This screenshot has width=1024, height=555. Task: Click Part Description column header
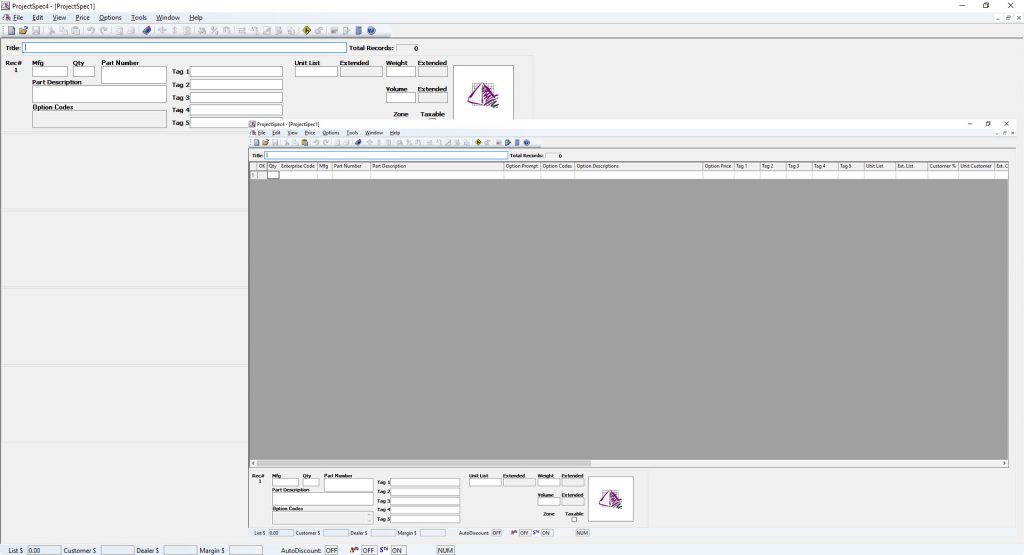pos(437,166)
